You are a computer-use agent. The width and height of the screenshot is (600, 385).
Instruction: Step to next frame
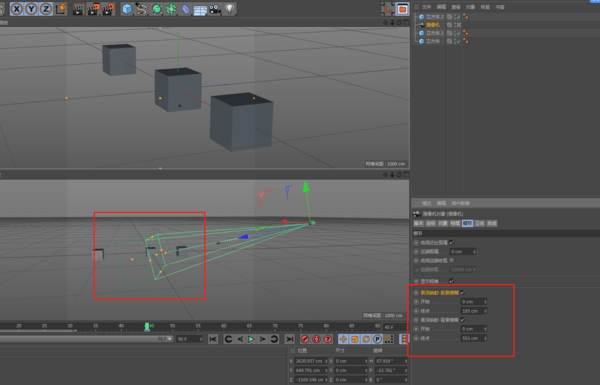point(262,339)
